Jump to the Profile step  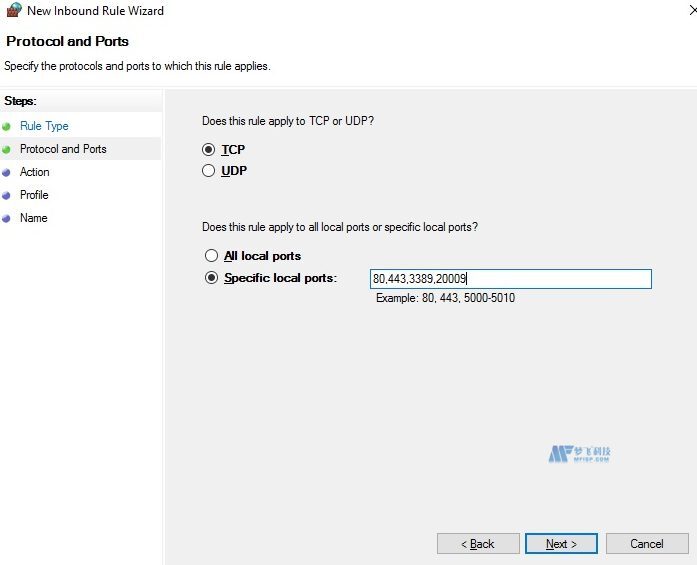pos(34,195)
